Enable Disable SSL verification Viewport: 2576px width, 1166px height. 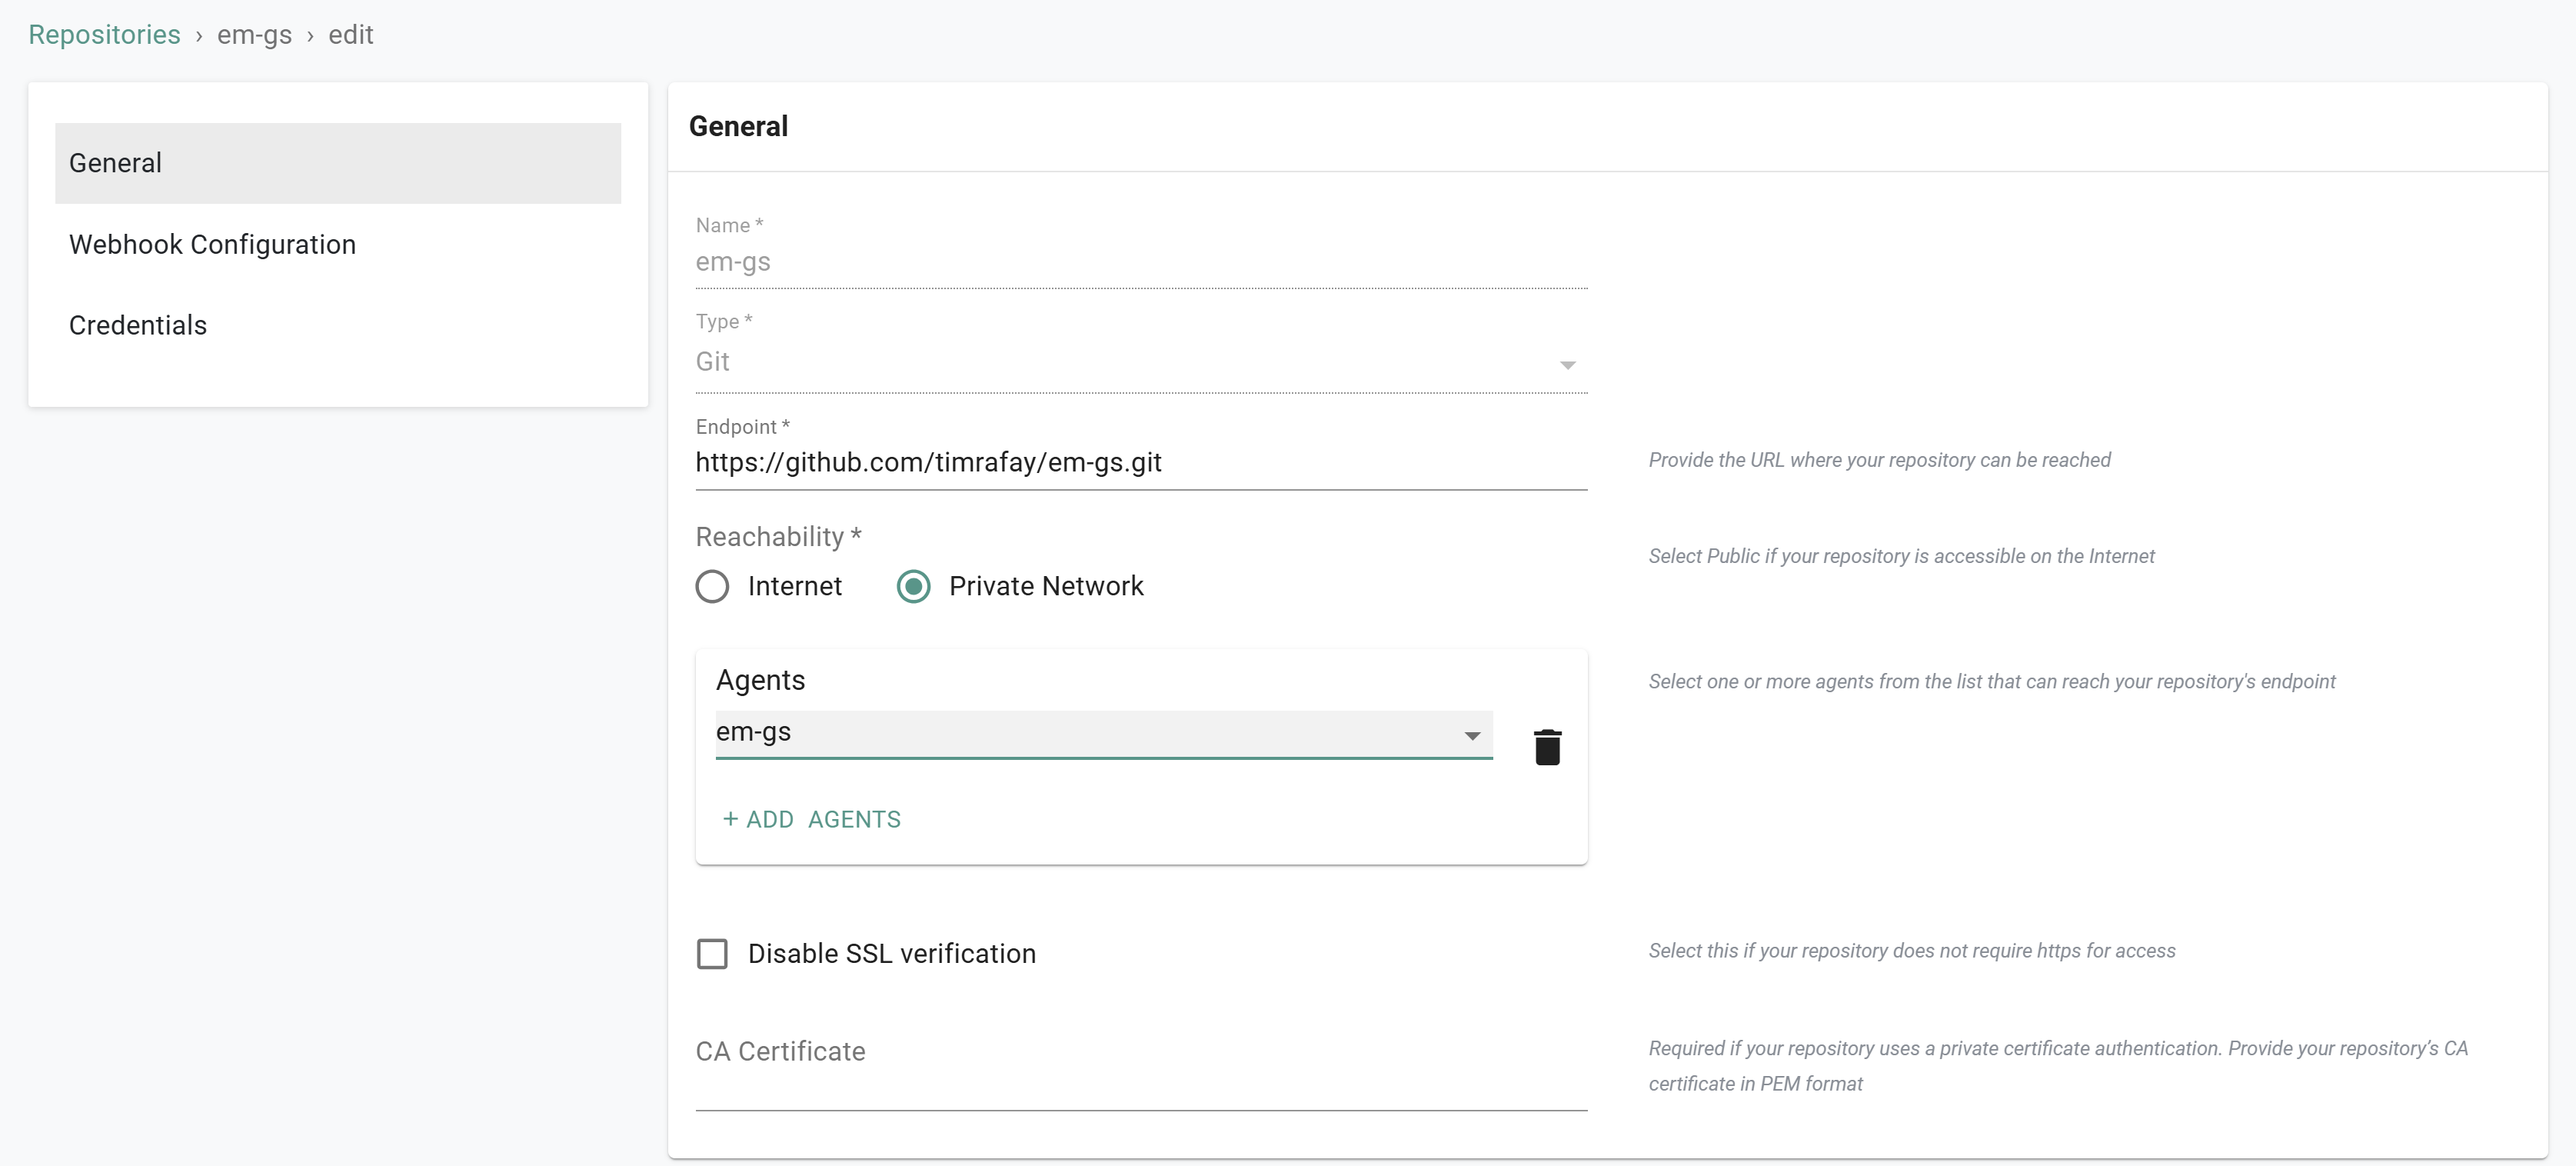[x=712, y=953]
